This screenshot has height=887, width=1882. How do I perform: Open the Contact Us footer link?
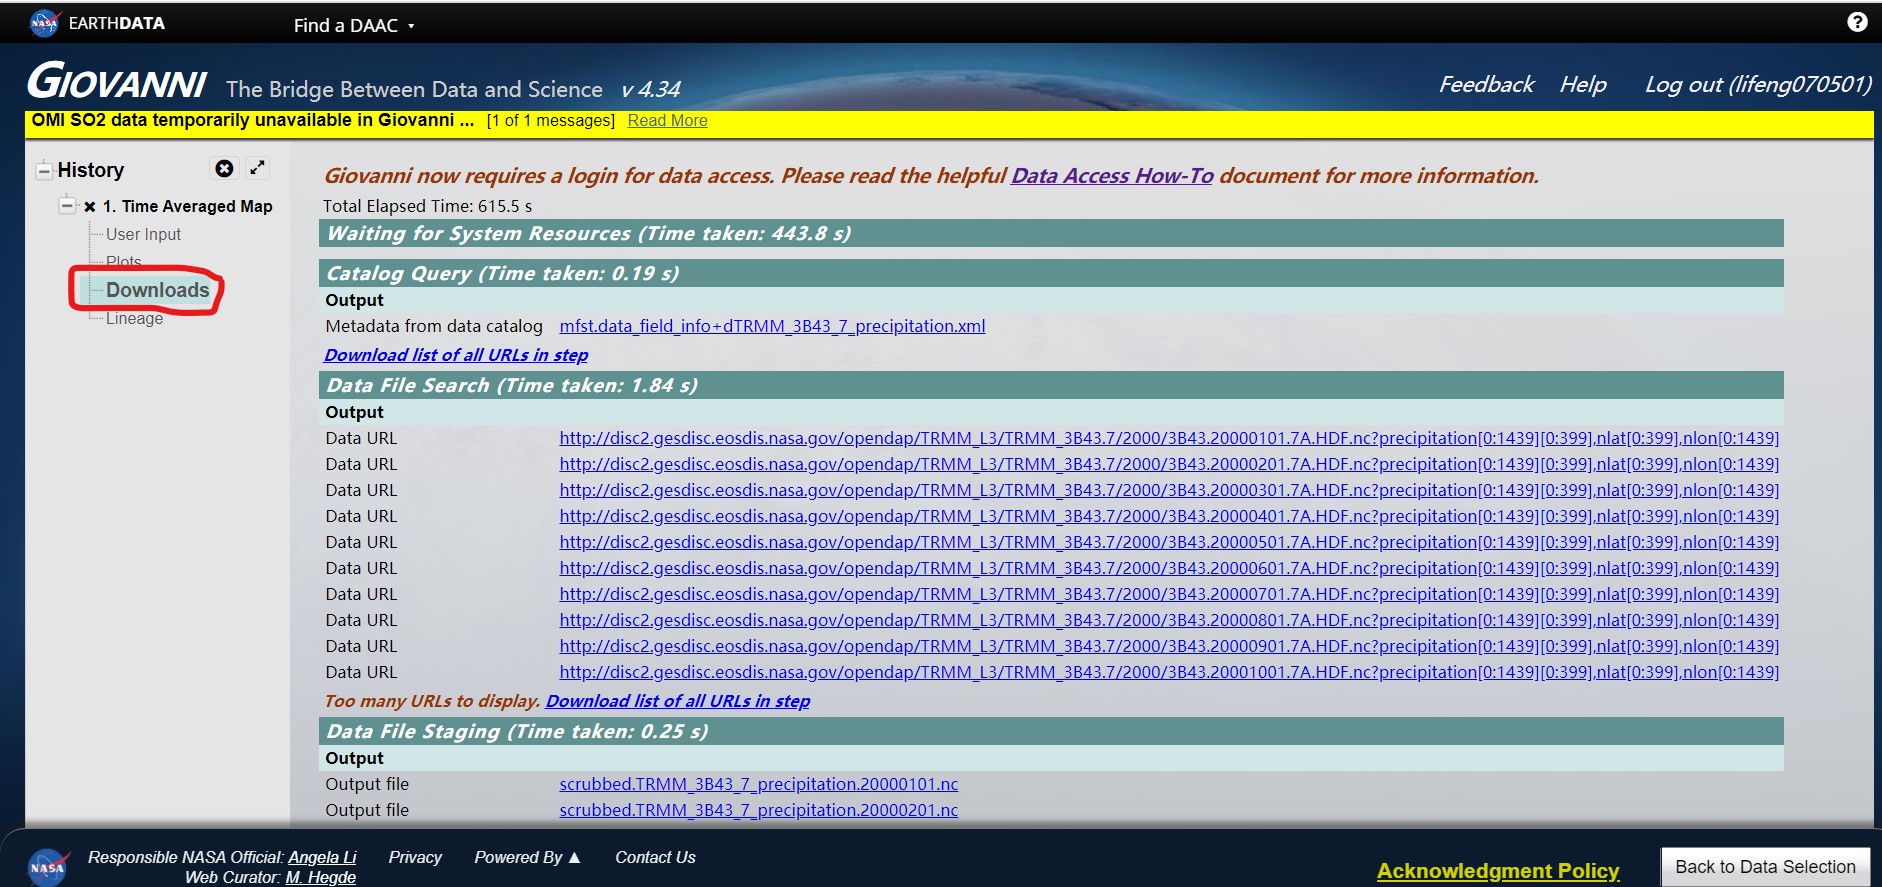tap(655, 857)
